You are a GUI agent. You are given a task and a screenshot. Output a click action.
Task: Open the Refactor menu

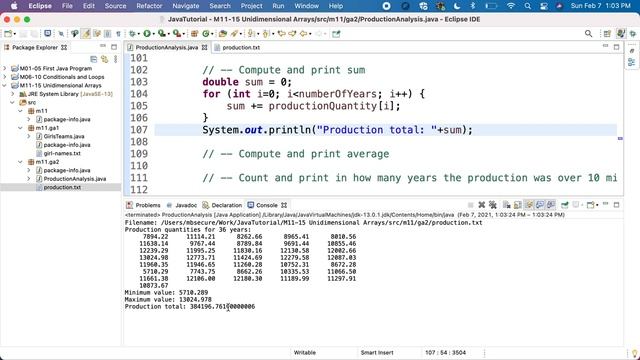(x=149, y=6)
